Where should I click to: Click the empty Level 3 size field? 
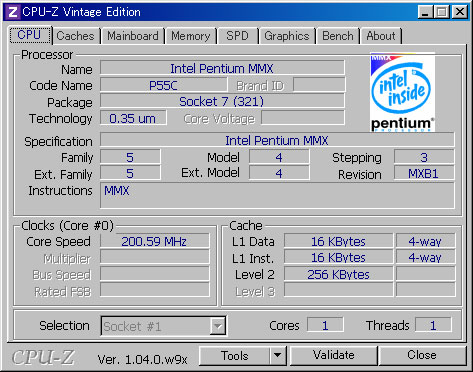[x=338, y=290]
